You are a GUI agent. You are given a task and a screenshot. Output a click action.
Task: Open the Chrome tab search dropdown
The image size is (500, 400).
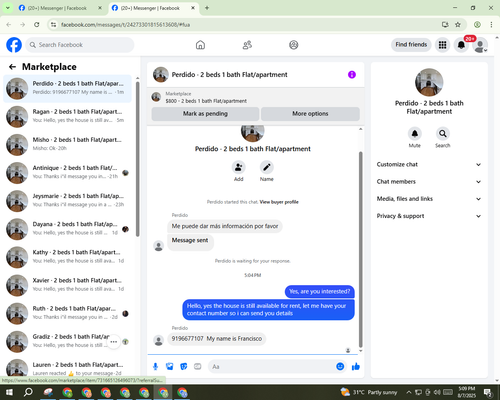click(x=7, y=8)
